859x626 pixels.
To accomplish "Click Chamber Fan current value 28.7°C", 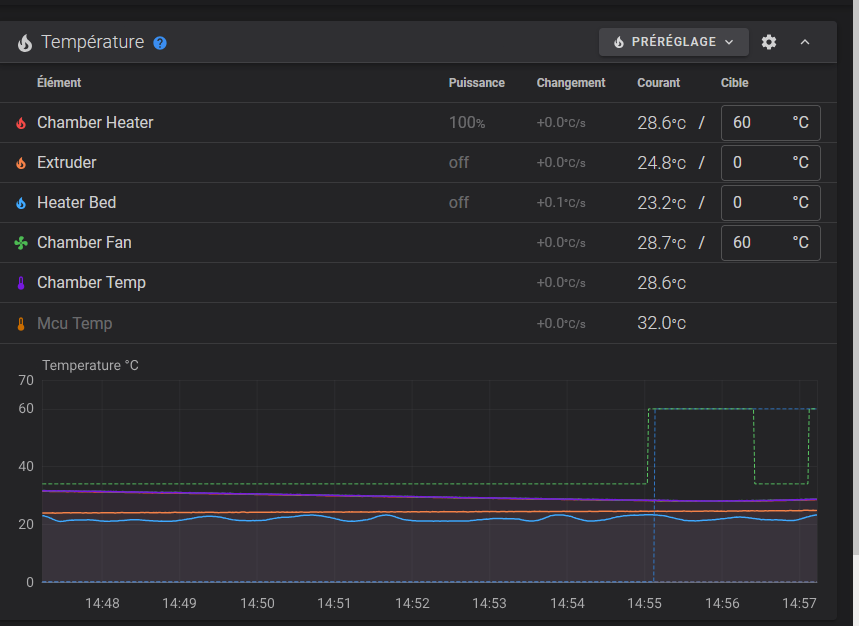I will tap(661, 243).
